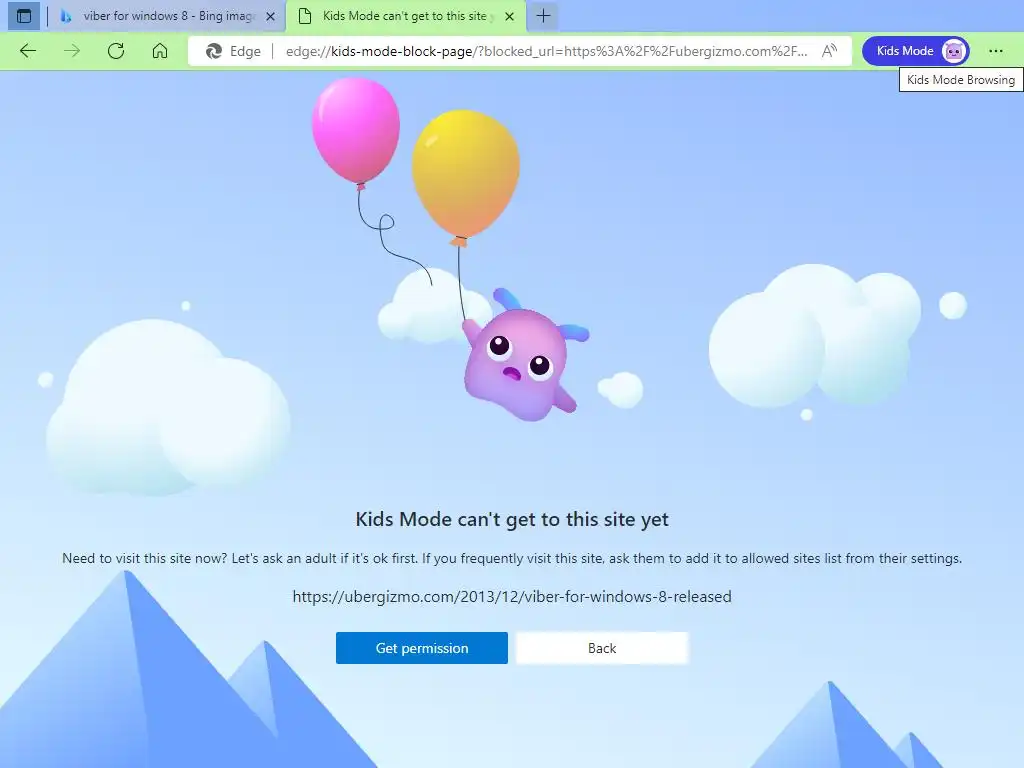1024x768 pixels.
Task: Click the Get permission button
Action: click(422, 648)
